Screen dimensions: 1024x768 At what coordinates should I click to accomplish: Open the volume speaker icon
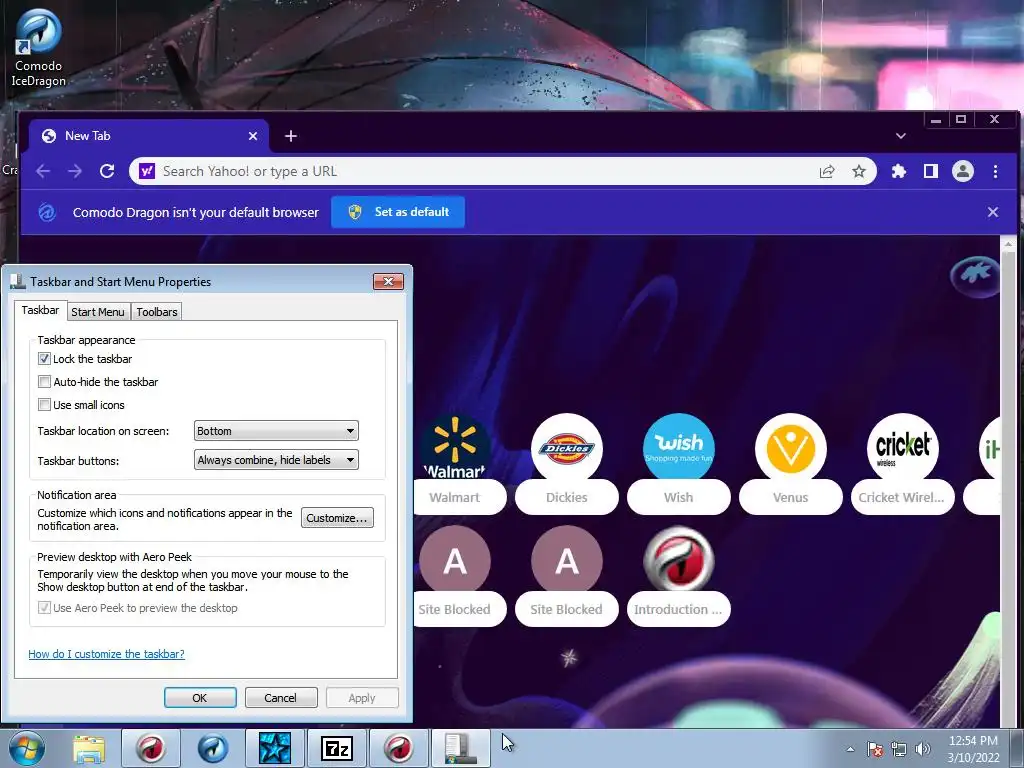coord(923,749)
